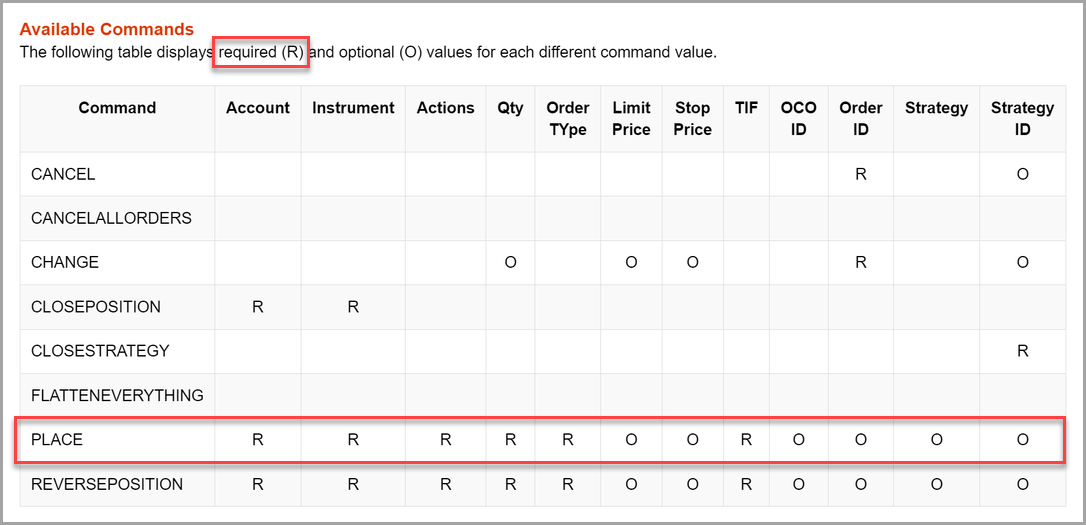
Task: Click the Limit Price column header
Action: pos(631,118)
